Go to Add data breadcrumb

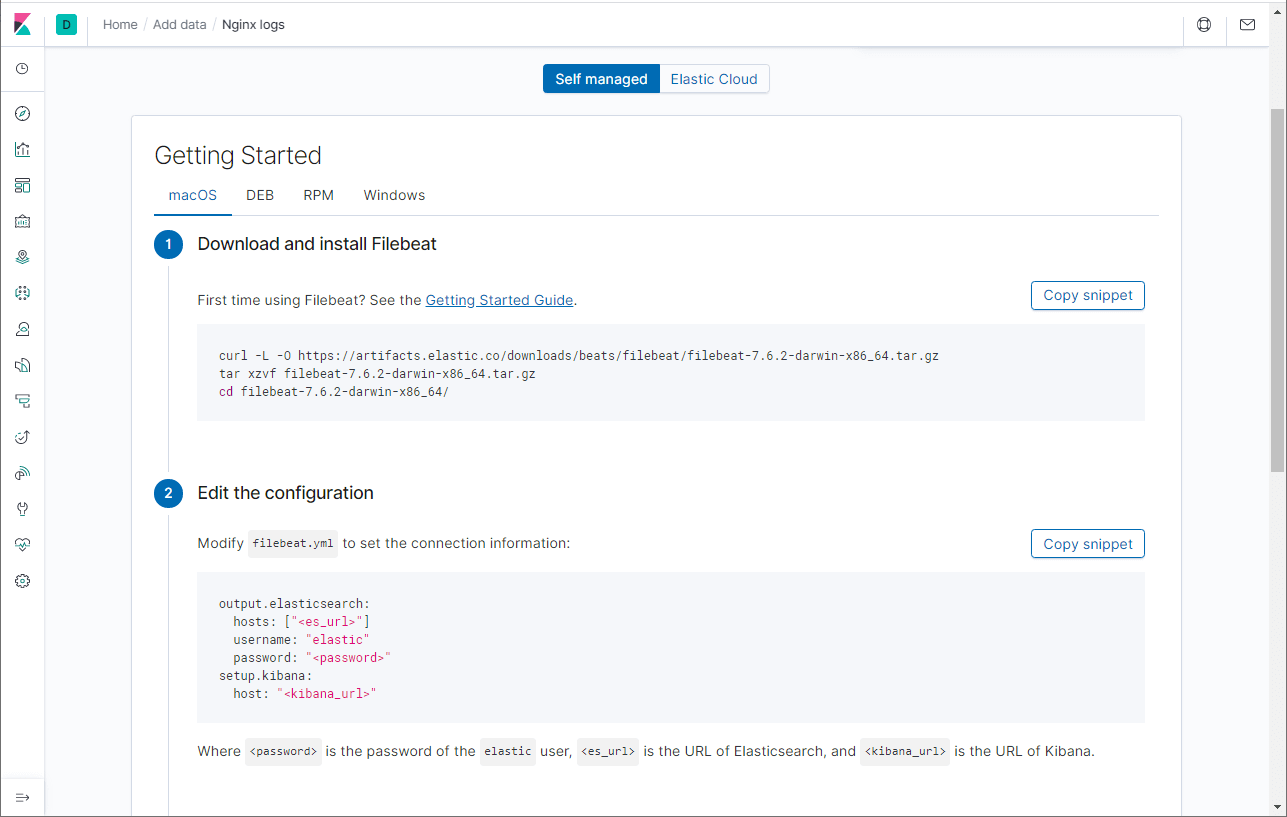point(180,24)
